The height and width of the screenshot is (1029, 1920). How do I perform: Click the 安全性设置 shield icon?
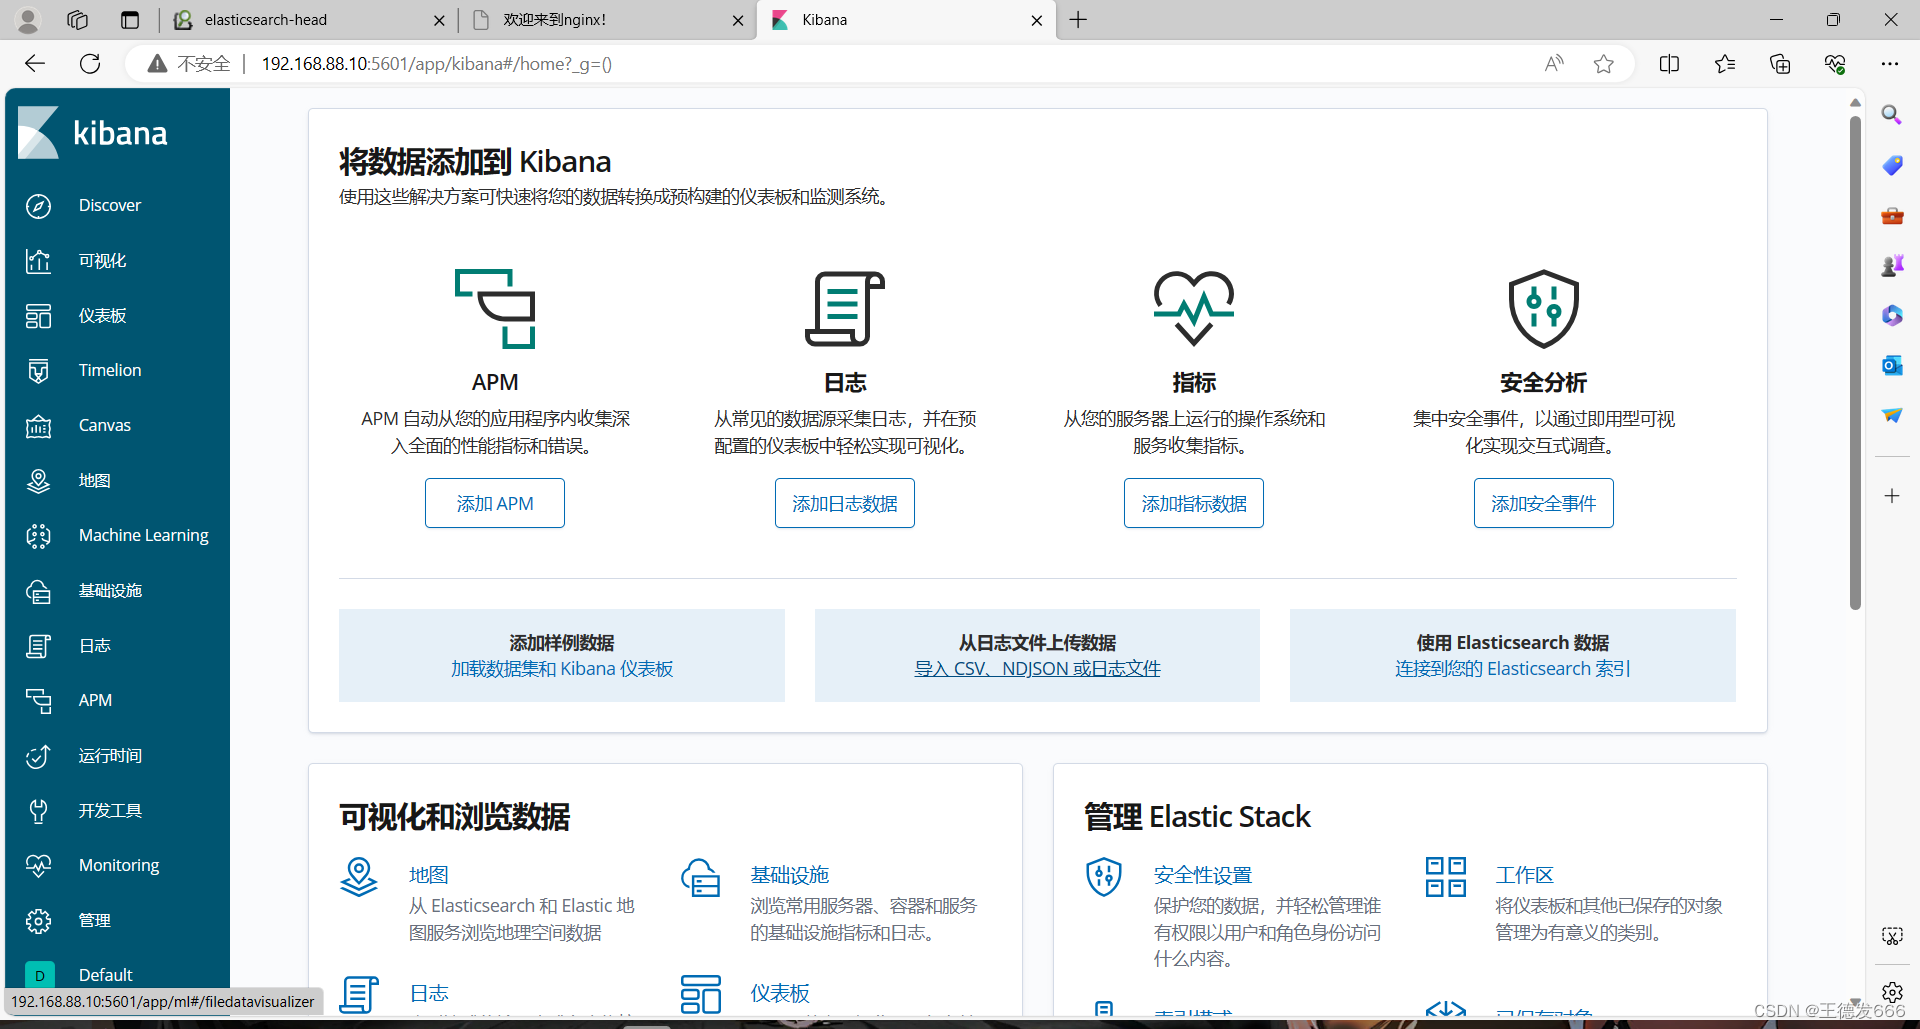point(1104,877)
